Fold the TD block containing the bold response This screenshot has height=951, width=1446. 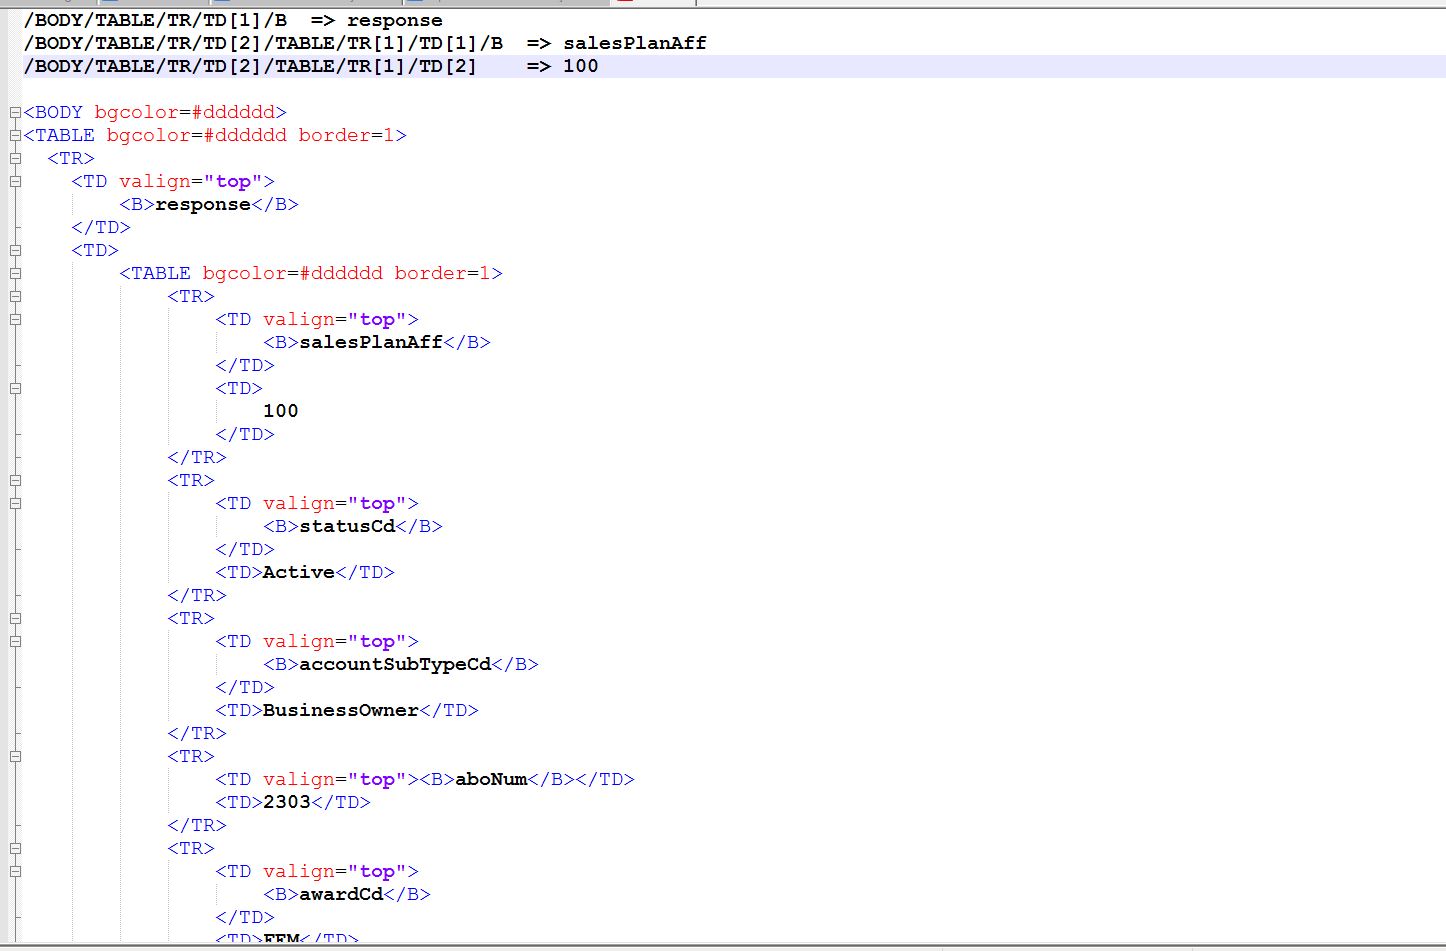coord(15,181)
